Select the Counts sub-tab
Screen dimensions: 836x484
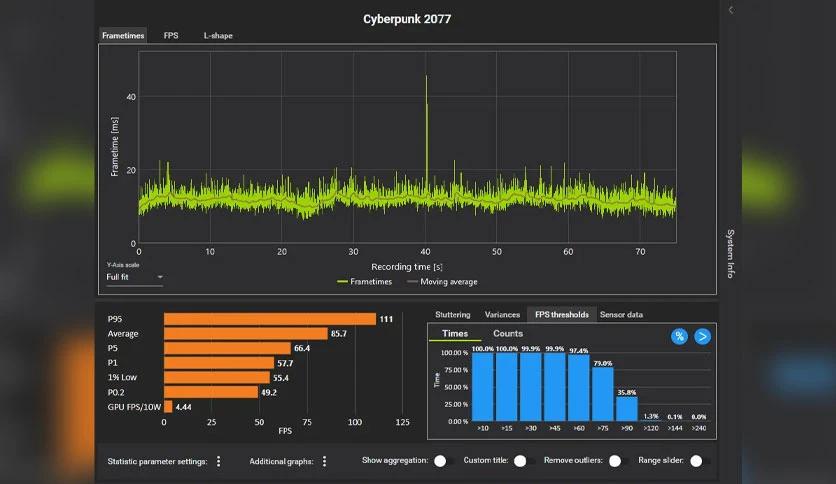508,334
